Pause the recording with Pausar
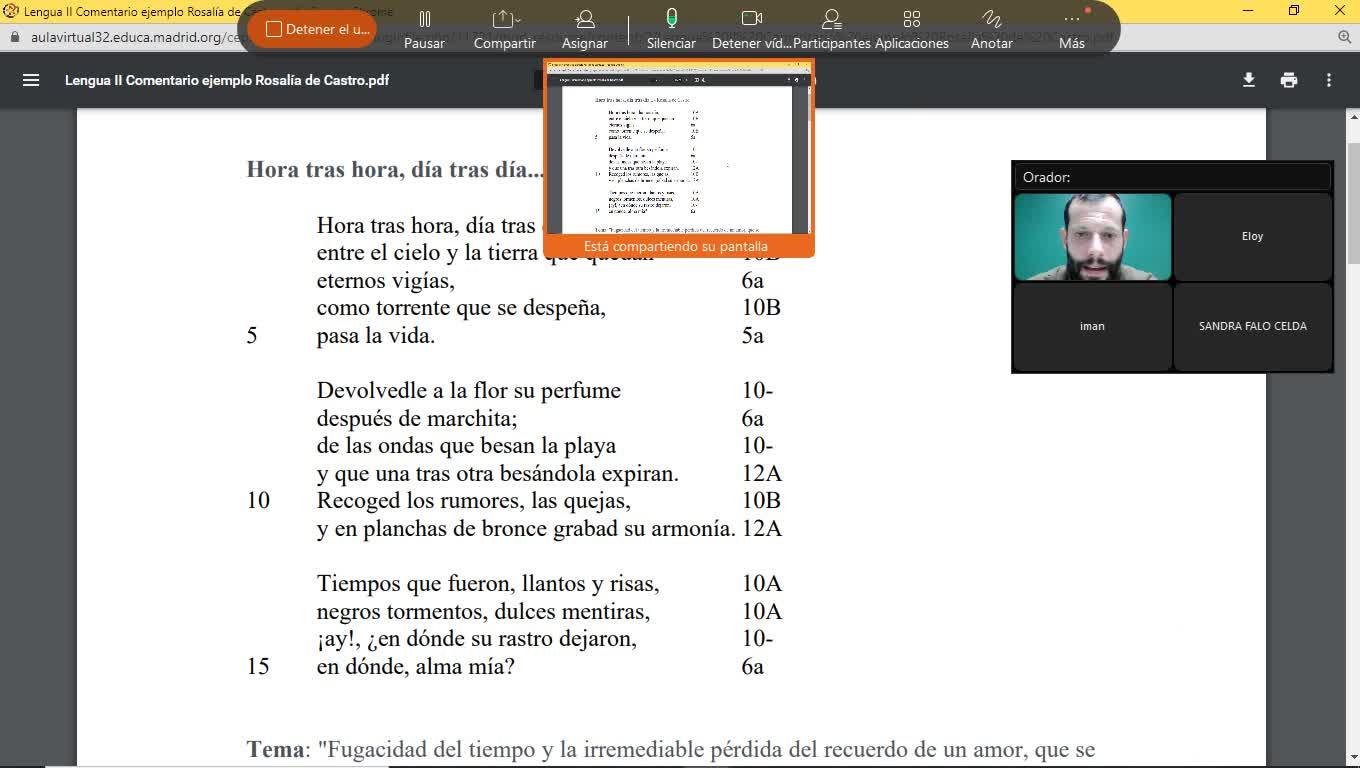 click(424, 28)
